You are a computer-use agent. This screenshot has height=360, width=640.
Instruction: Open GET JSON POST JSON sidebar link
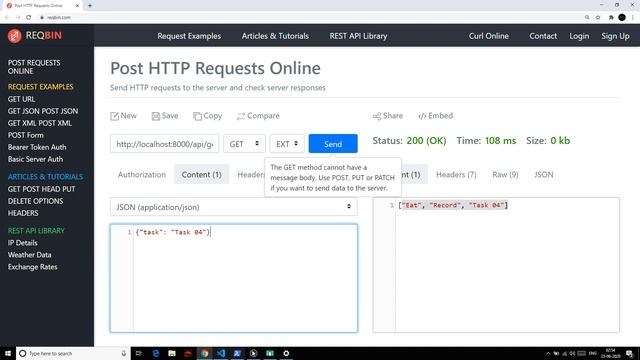pos(43,111)
